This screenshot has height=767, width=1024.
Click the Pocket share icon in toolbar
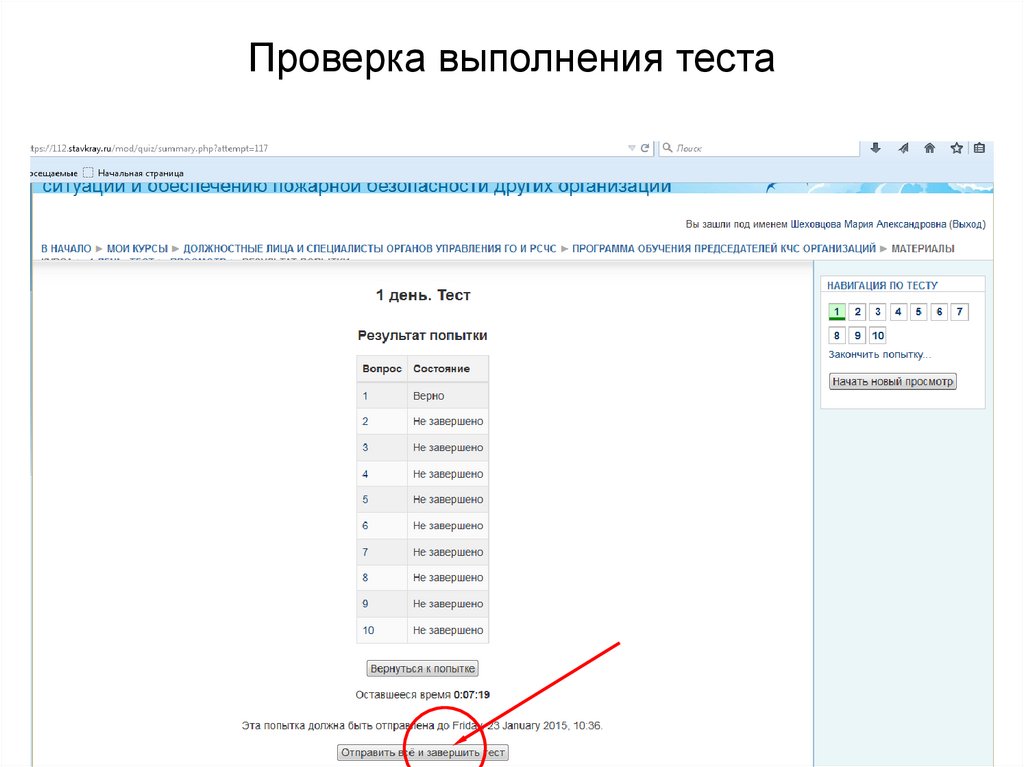tap(903, 147)
